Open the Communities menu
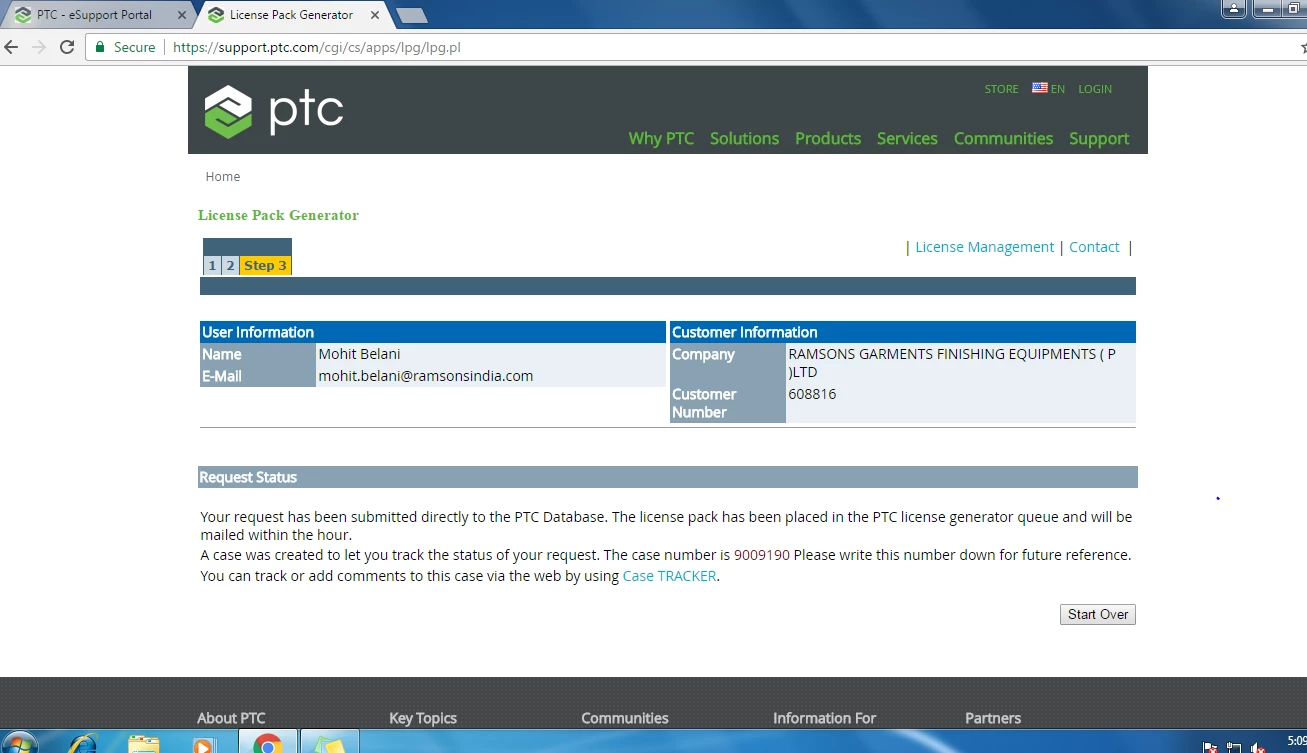1307x753 pixels. [1003, 138]
